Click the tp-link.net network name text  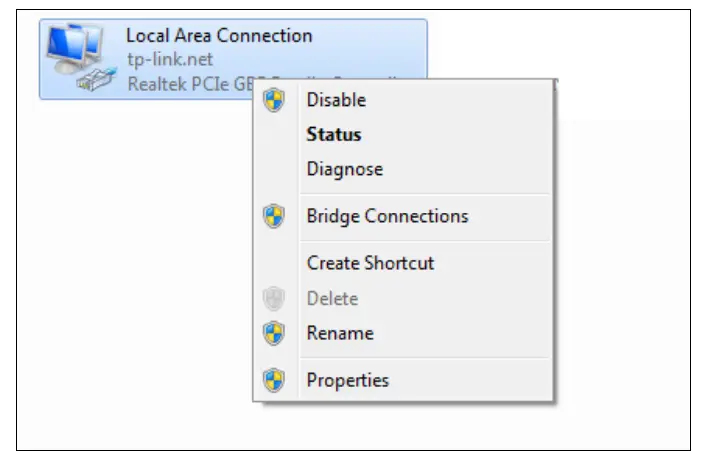click(x=170, y=60)
